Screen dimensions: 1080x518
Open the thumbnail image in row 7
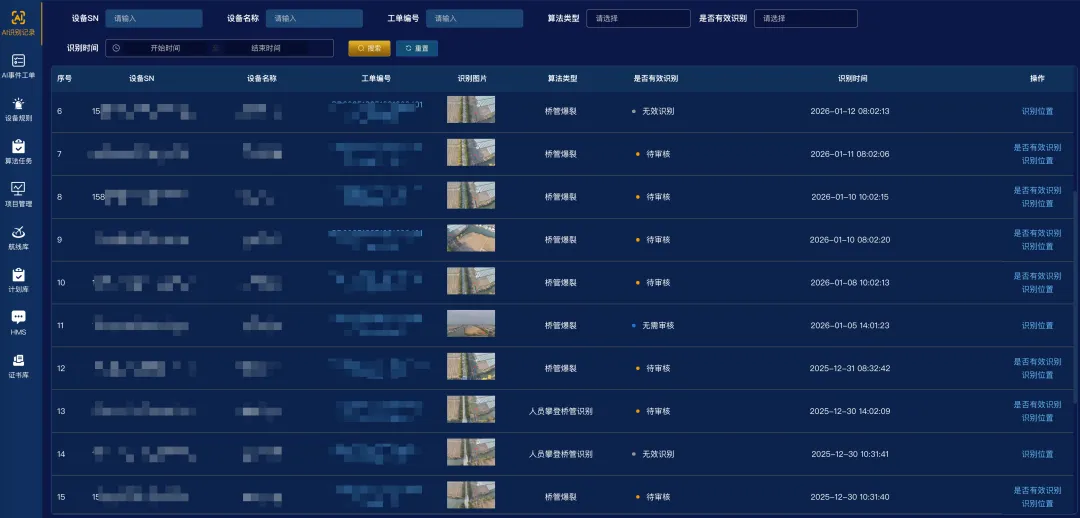(x=470, y=152)
